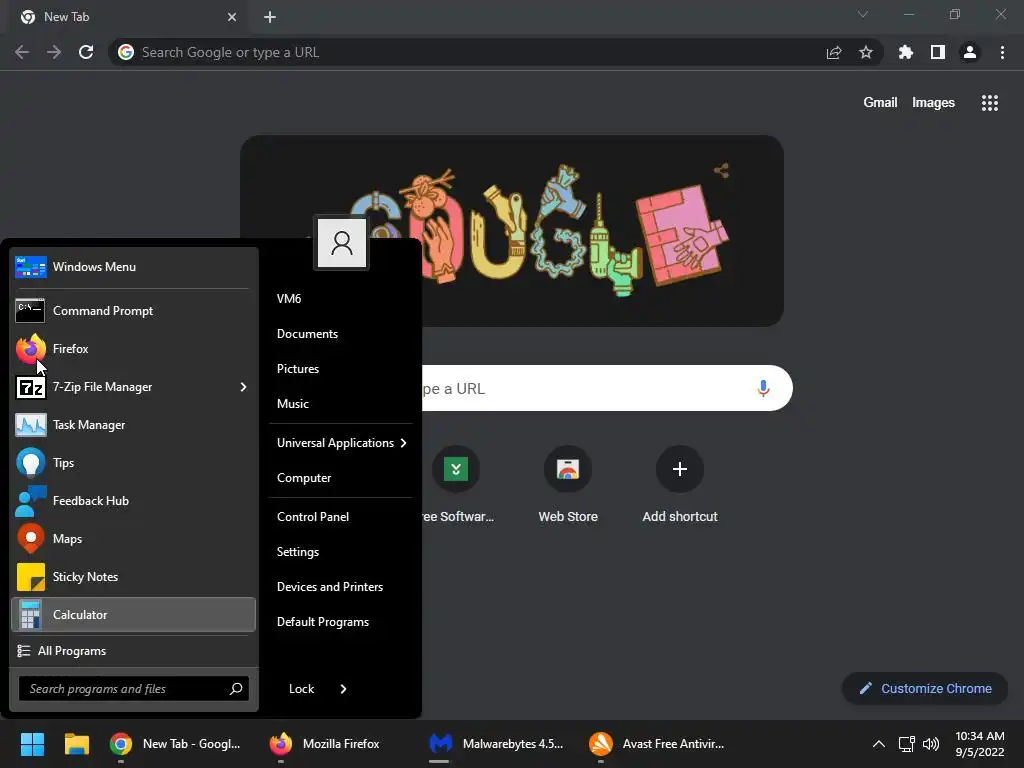Toggle Chrome side panel

[x=938, y=52]
